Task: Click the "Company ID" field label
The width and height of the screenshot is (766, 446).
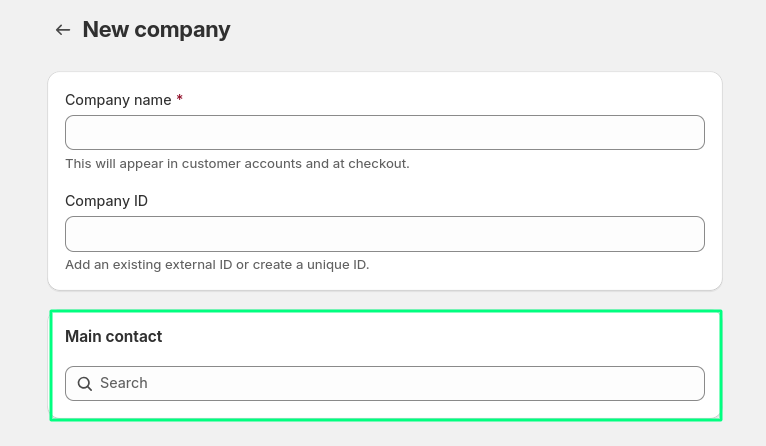Action: [x=106, y=201]
